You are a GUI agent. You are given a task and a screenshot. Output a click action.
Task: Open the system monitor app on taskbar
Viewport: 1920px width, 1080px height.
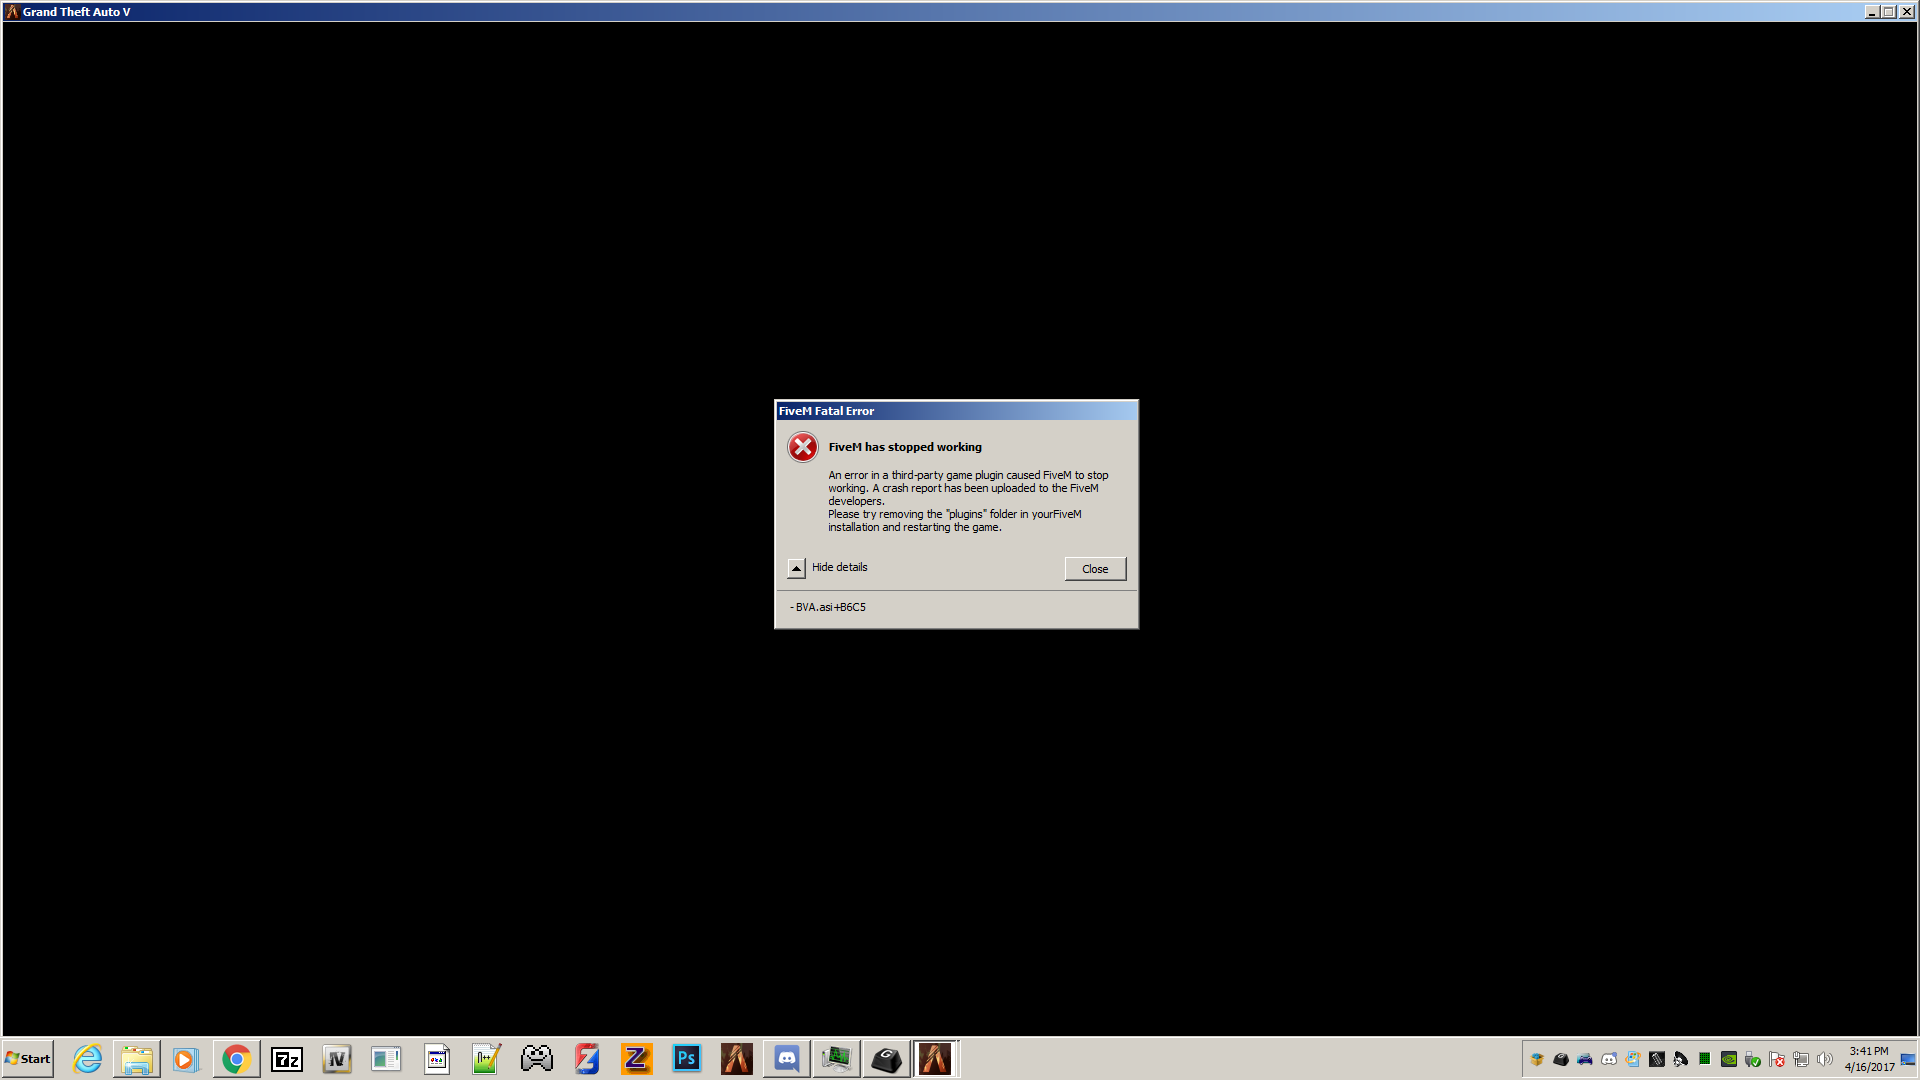coord(837,1059)
